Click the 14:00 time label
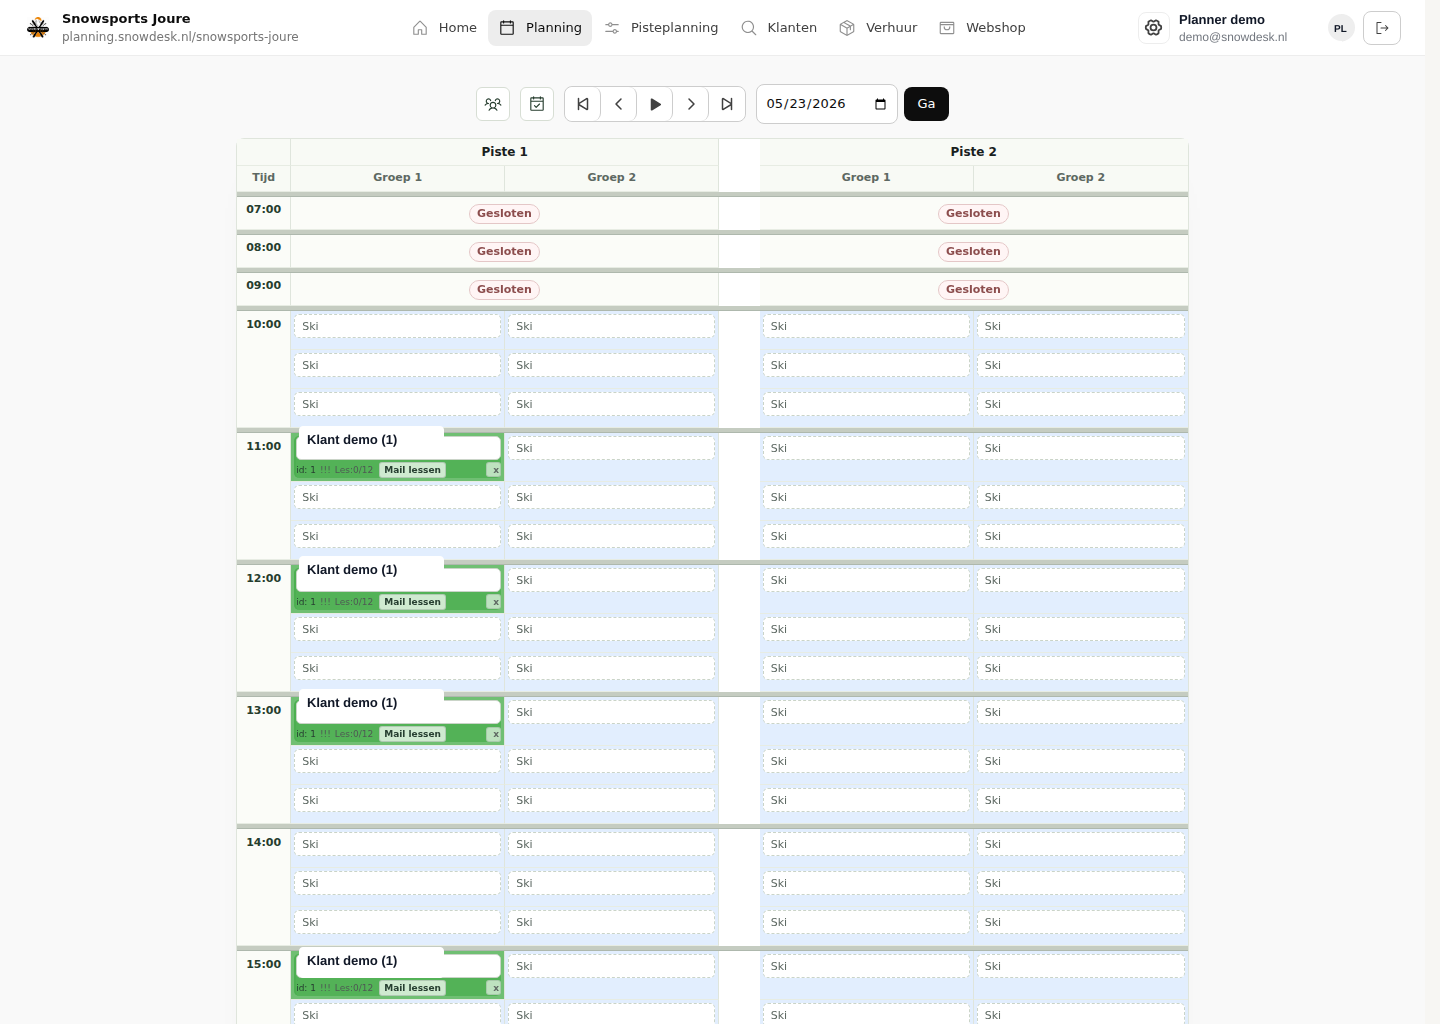1440x1024 pixels. [264, 842]
